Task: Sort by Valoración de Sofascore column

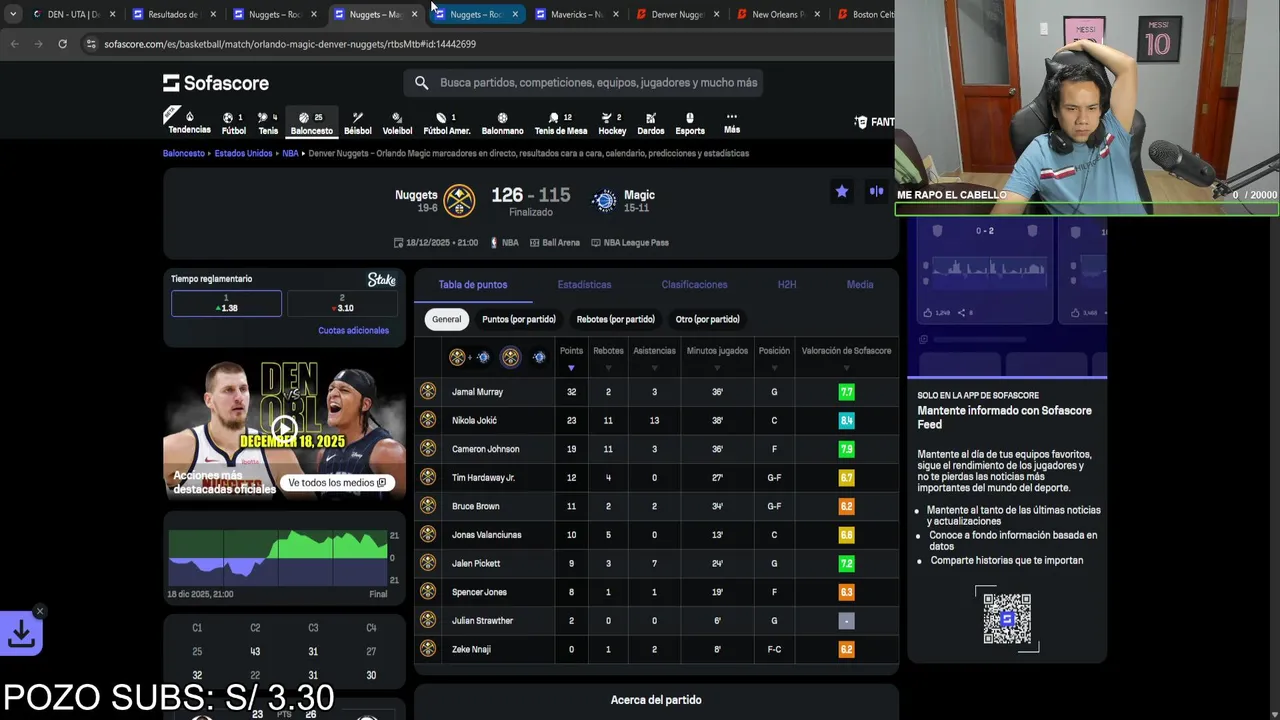Action: point(846,357)
